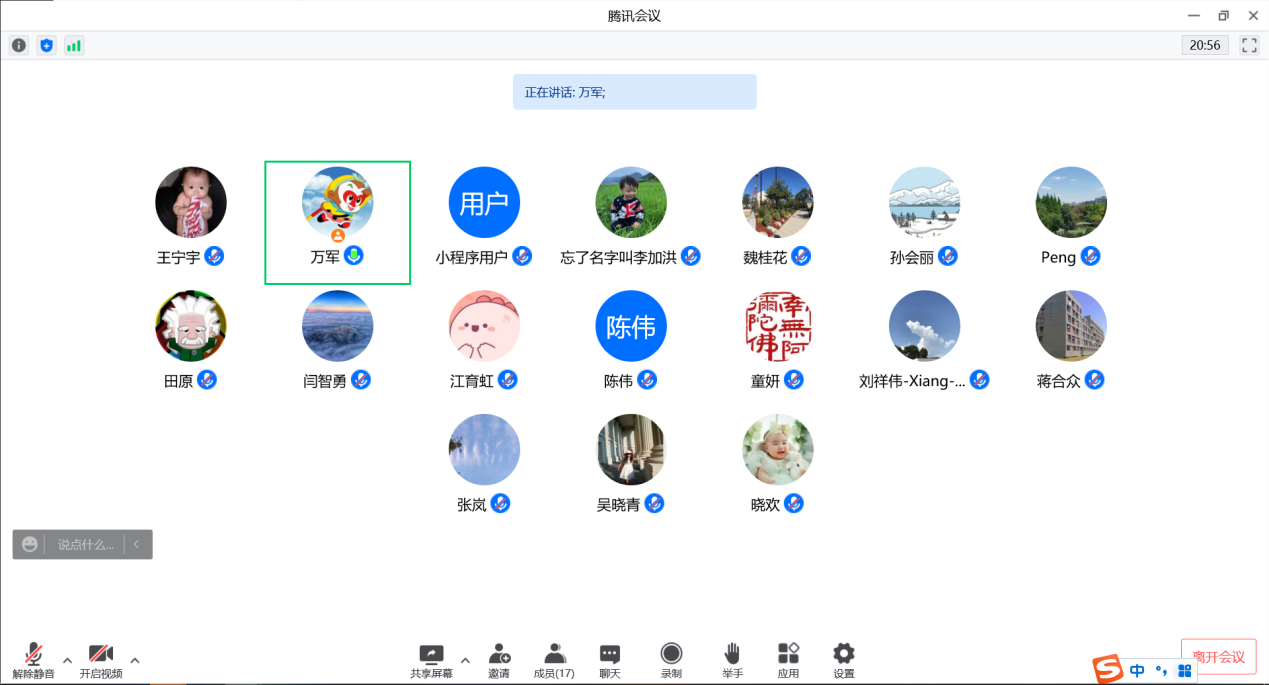Expand video options arrow beside 开启视频

[135, 660]
